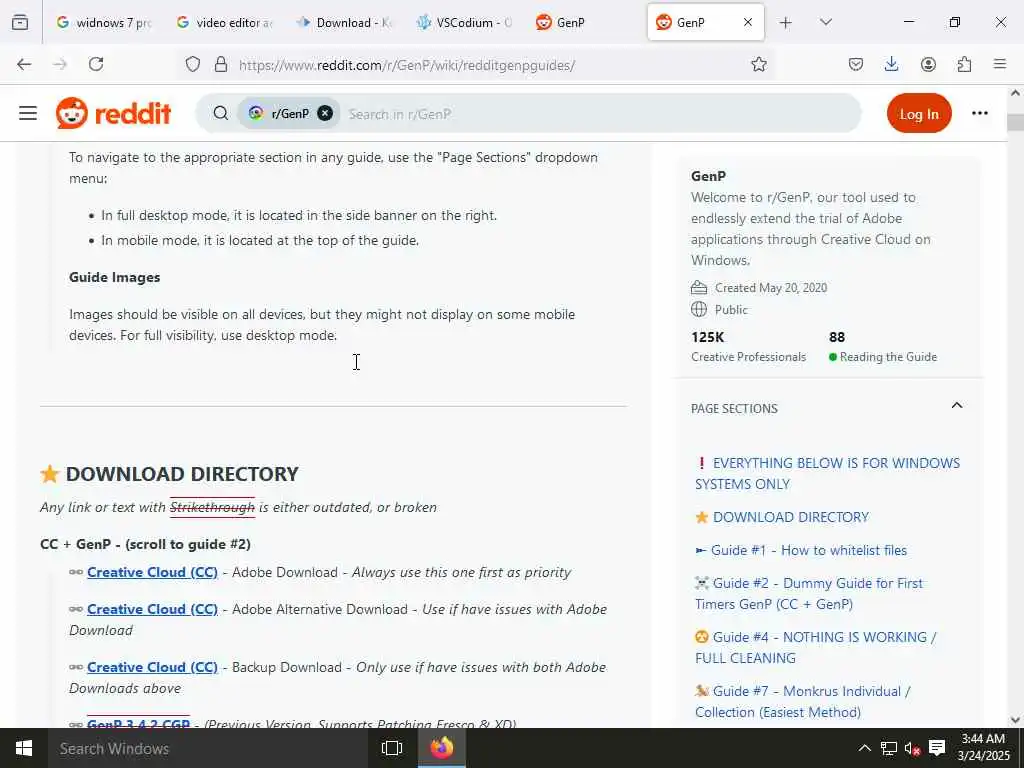This screenshot has width=1024, height=768.
Task: Open Reddit three-dot more options menu
Action: tap(980, 113)
